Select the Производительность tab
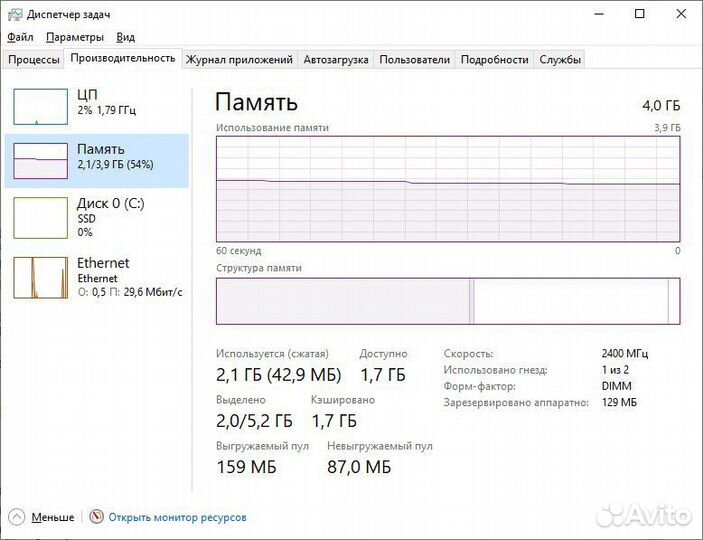The height and width of the screenshot is (540, 703). click(x=123, y=58)
